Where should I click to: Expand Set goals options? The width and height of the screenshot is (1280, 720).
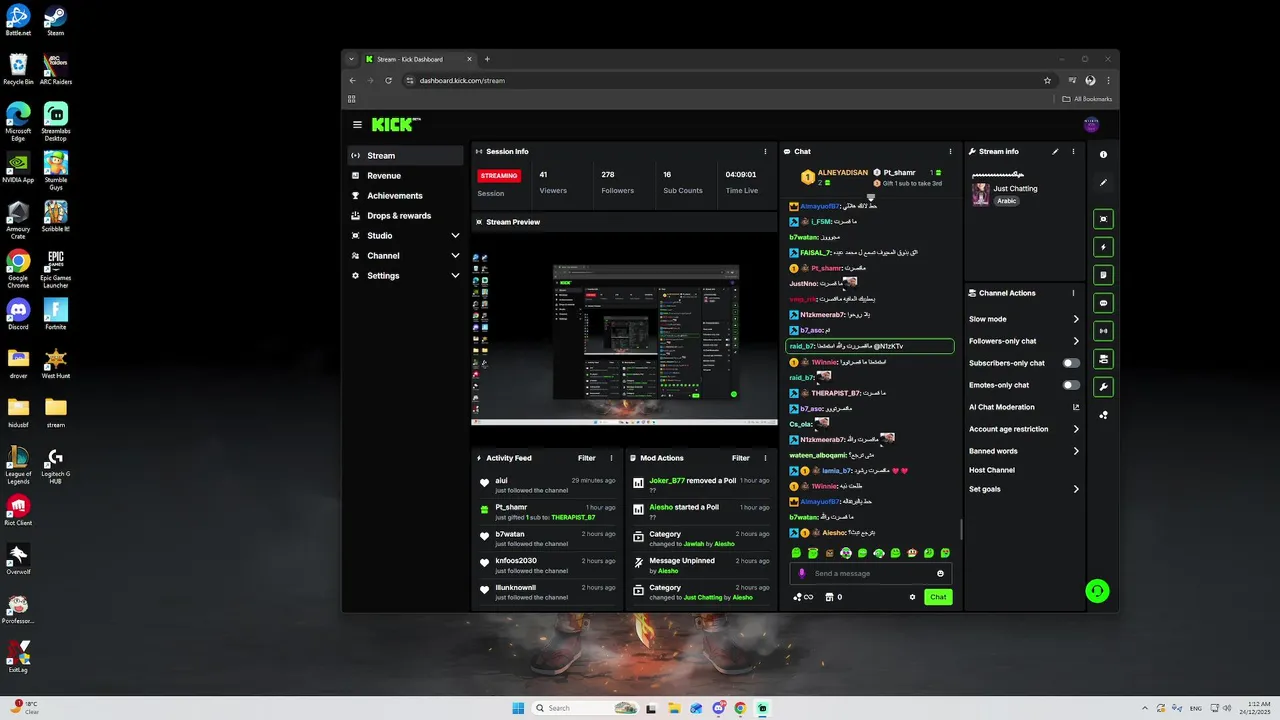(1076, 489)
